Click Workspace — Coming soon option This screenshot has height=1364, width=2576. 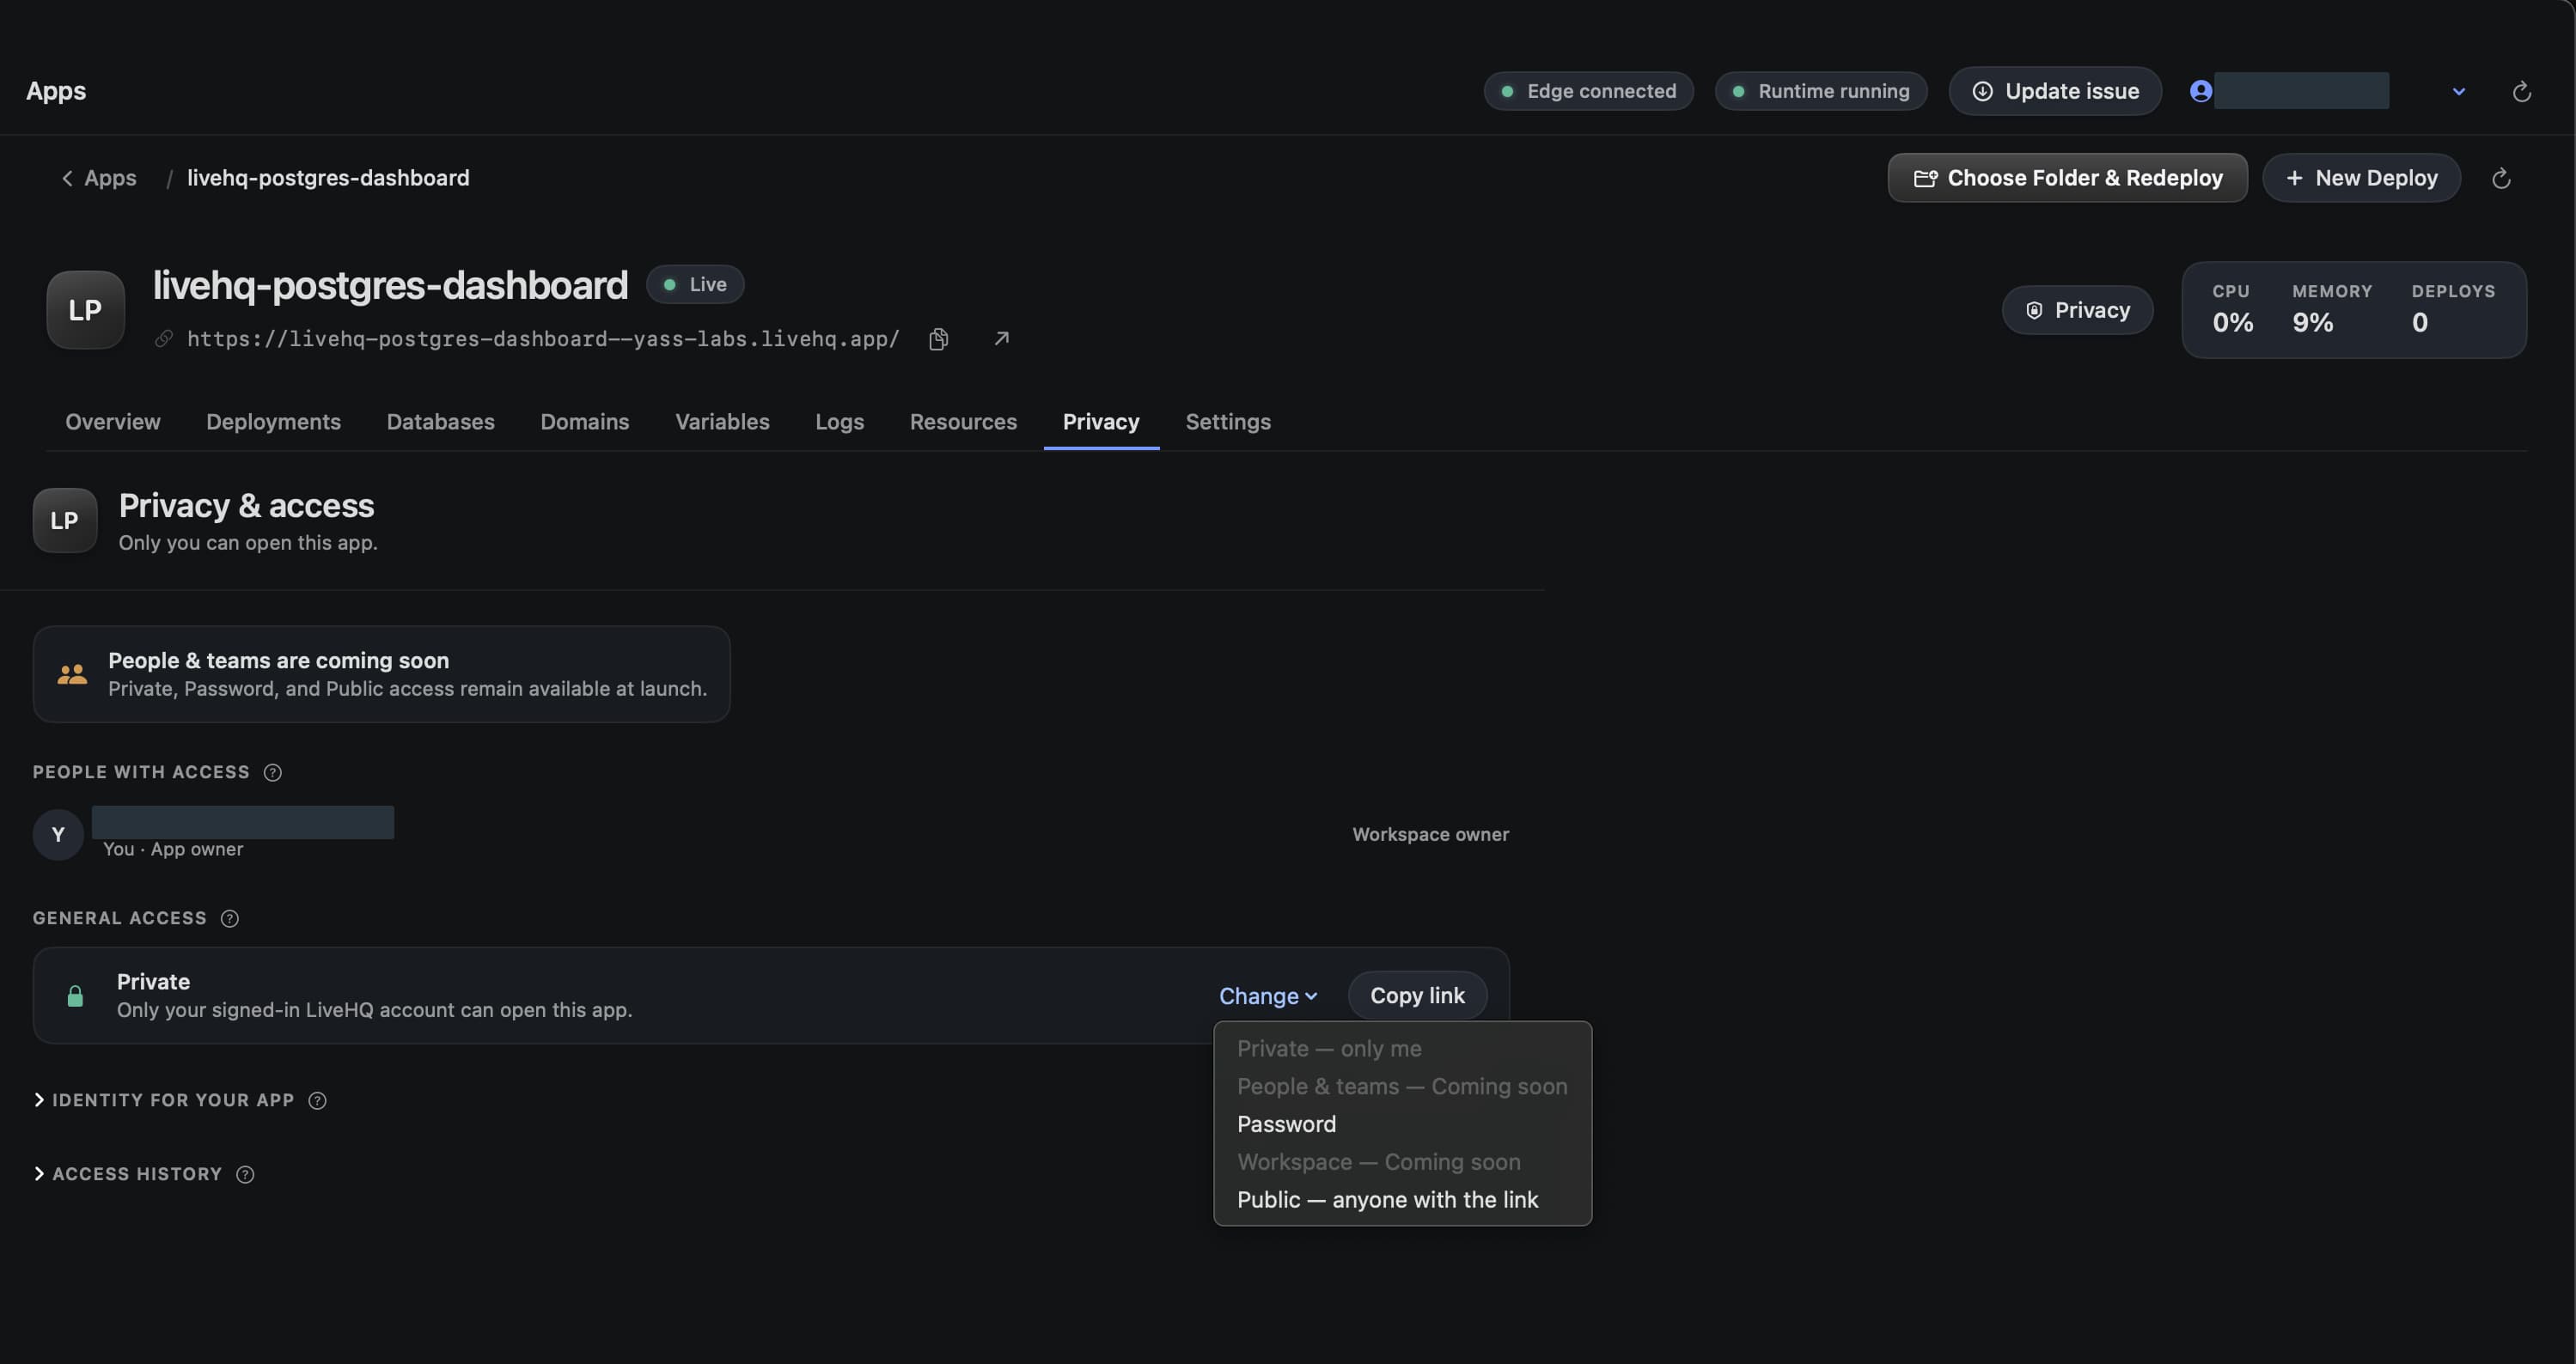(1402, 1162)
